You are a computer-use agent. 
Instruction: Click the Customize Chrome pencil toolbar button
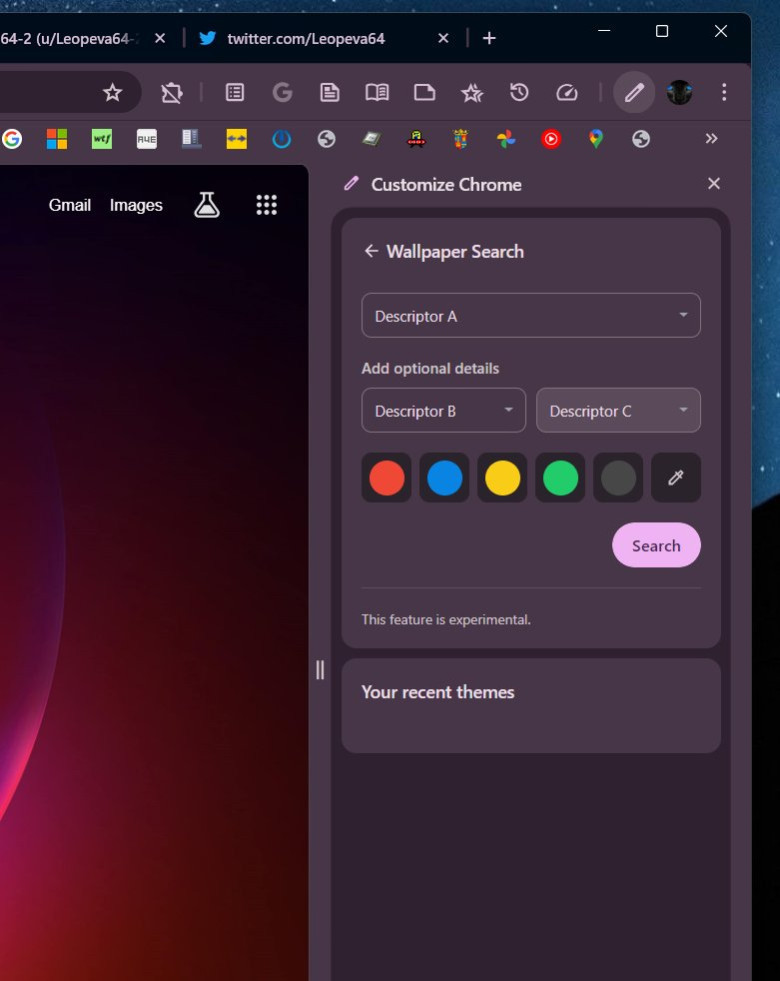tap(634, 93)
